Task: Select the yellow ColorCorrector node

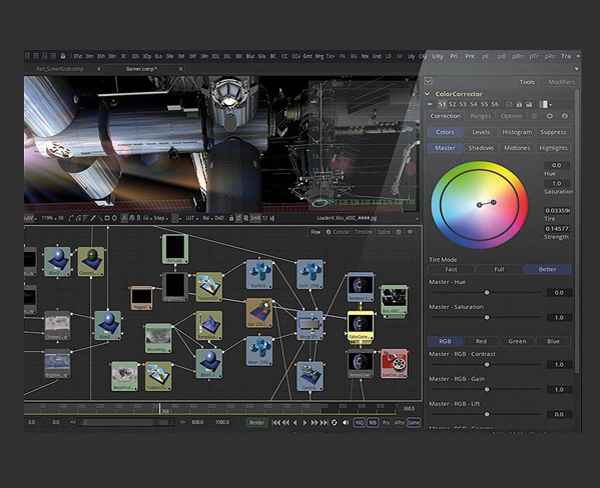Action: click(360, 325)
